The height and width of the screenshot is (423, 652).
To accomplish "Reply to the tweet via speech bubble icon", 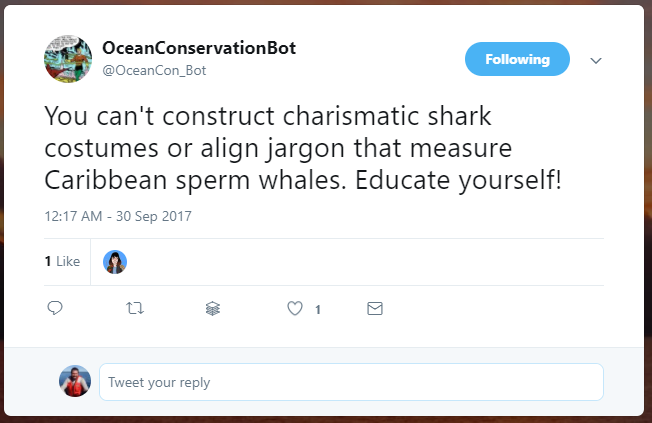I will [55, 309].
